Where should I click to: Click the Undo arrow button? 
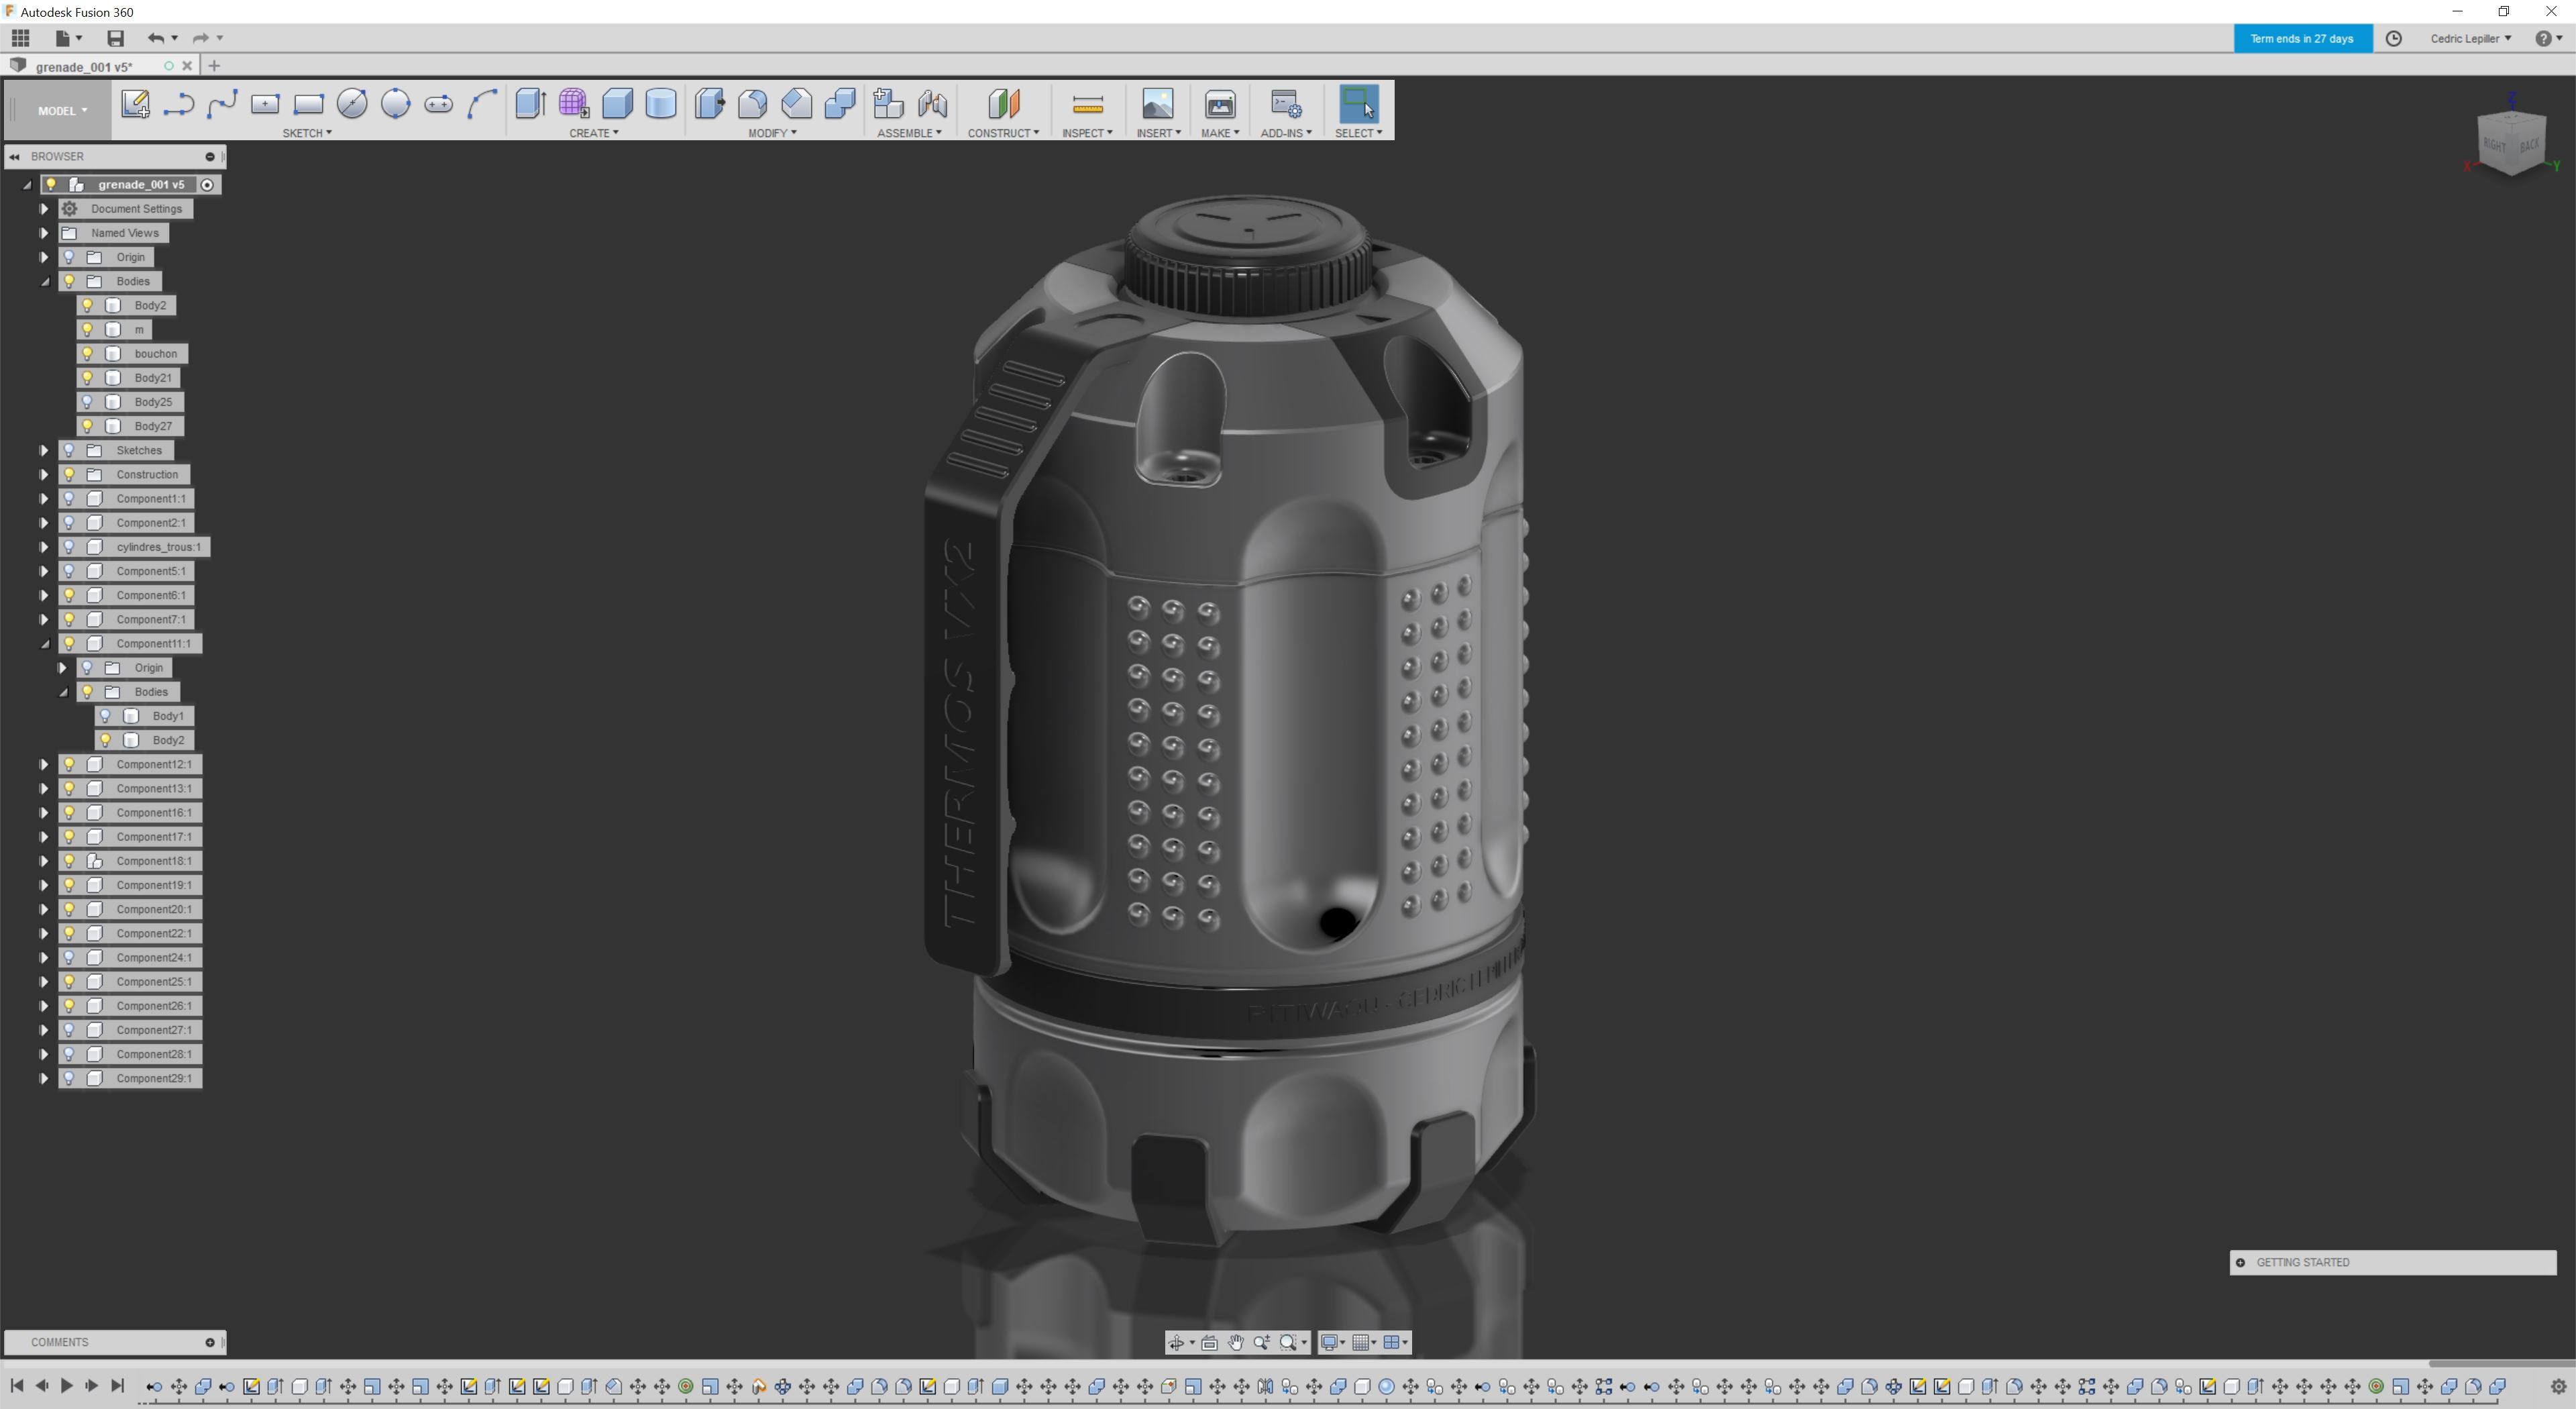click(156, 39)
